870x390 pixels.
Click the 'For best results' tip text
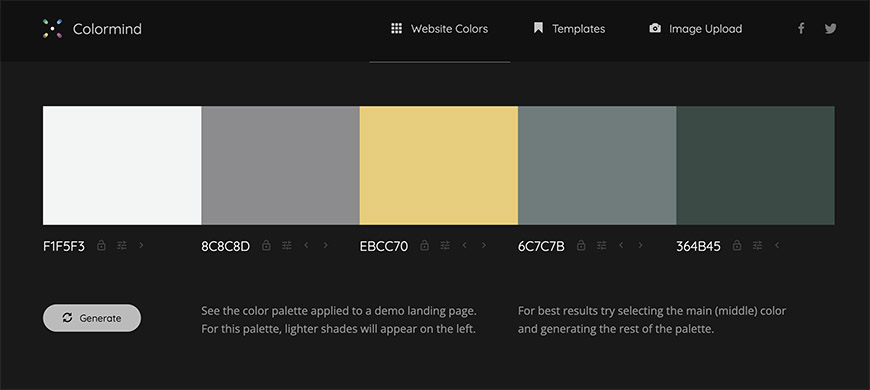point(652,320)
